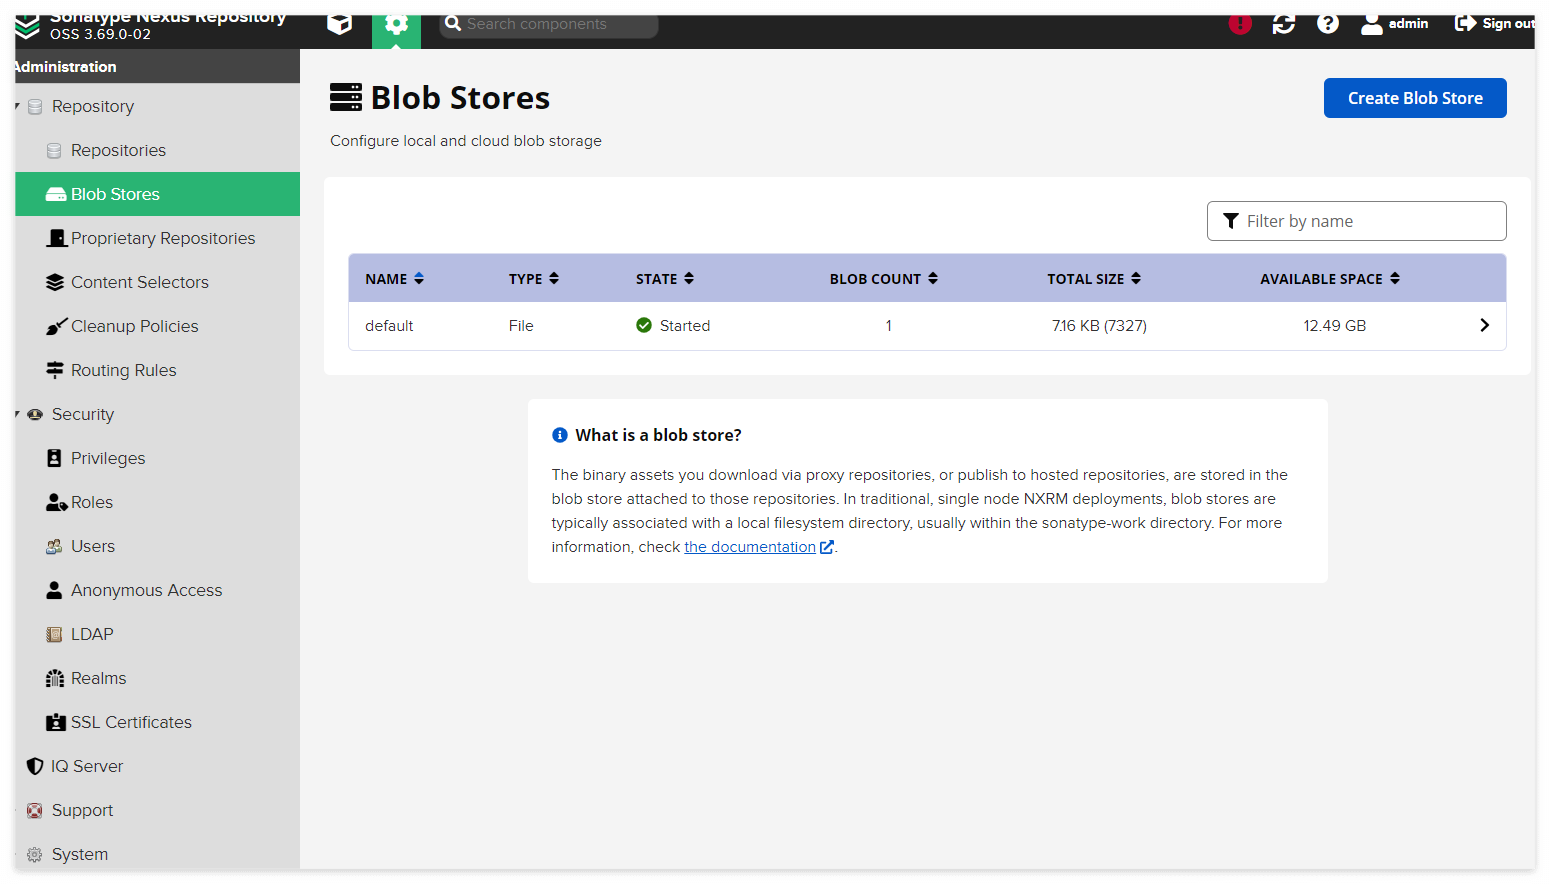
Task: Collapse the Security tree section
Action: [18, 414]
